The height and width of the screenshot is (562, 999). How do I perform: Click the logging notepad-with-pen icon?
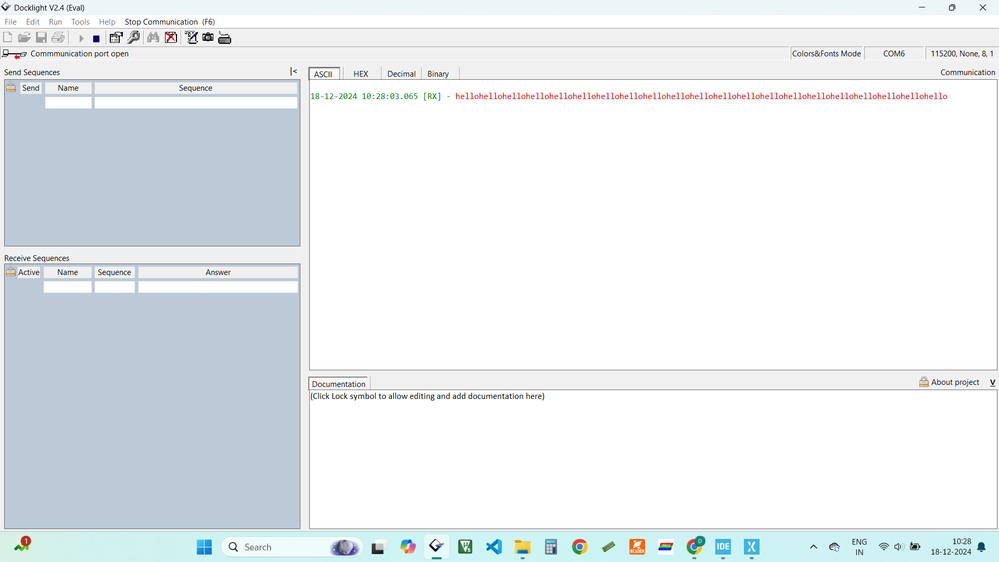point(191,38)
